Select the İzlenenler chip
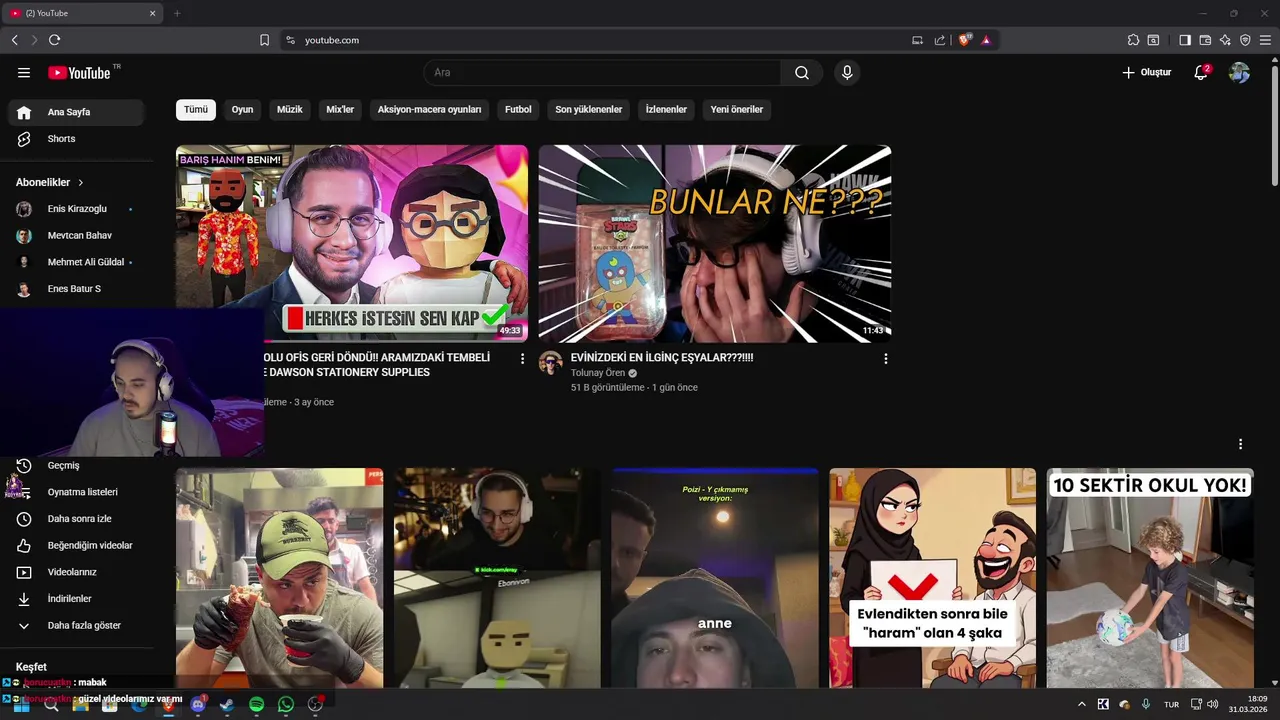Screen dimensions: 1280x720 [x=666, y=110]
